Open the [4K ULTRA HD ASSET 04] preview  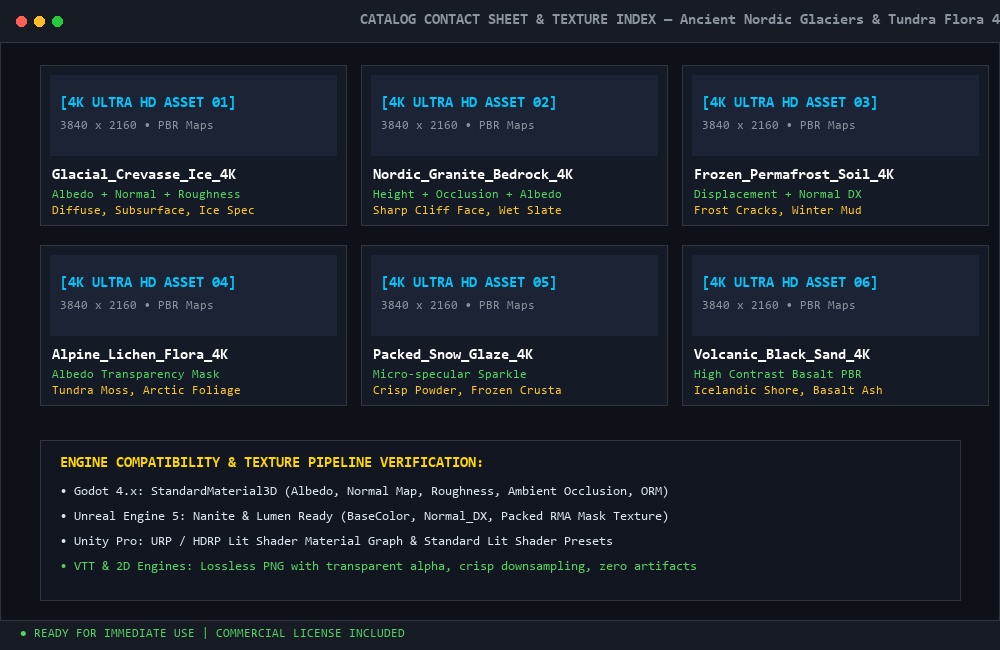point(193,295)
